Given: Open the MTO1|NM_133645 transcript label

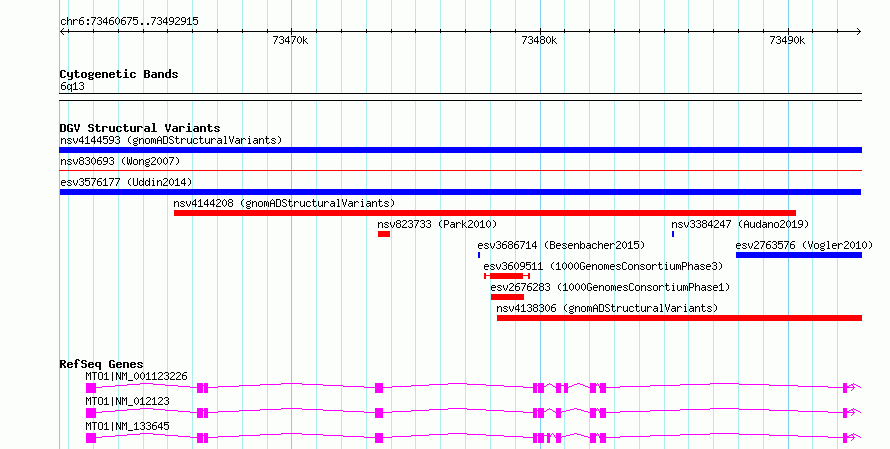Looking at the screenshot, I should (127, 426).
